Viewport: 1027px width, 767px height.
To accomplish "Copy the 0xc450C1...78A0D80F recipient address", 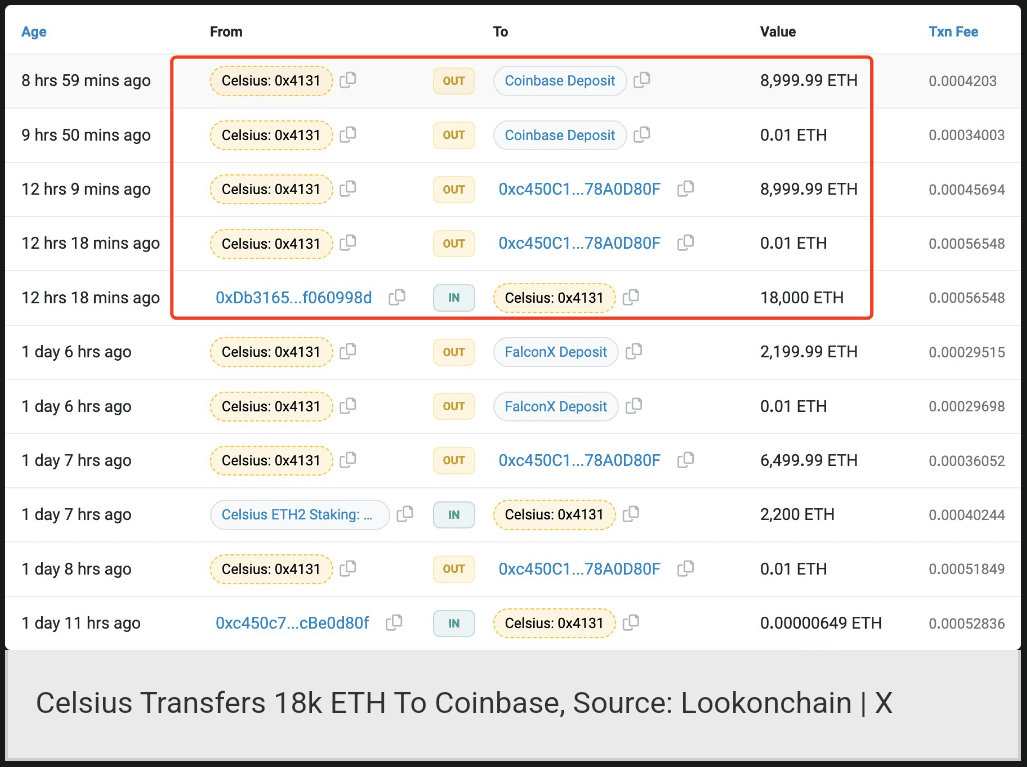I will click(x=686, y=189).
